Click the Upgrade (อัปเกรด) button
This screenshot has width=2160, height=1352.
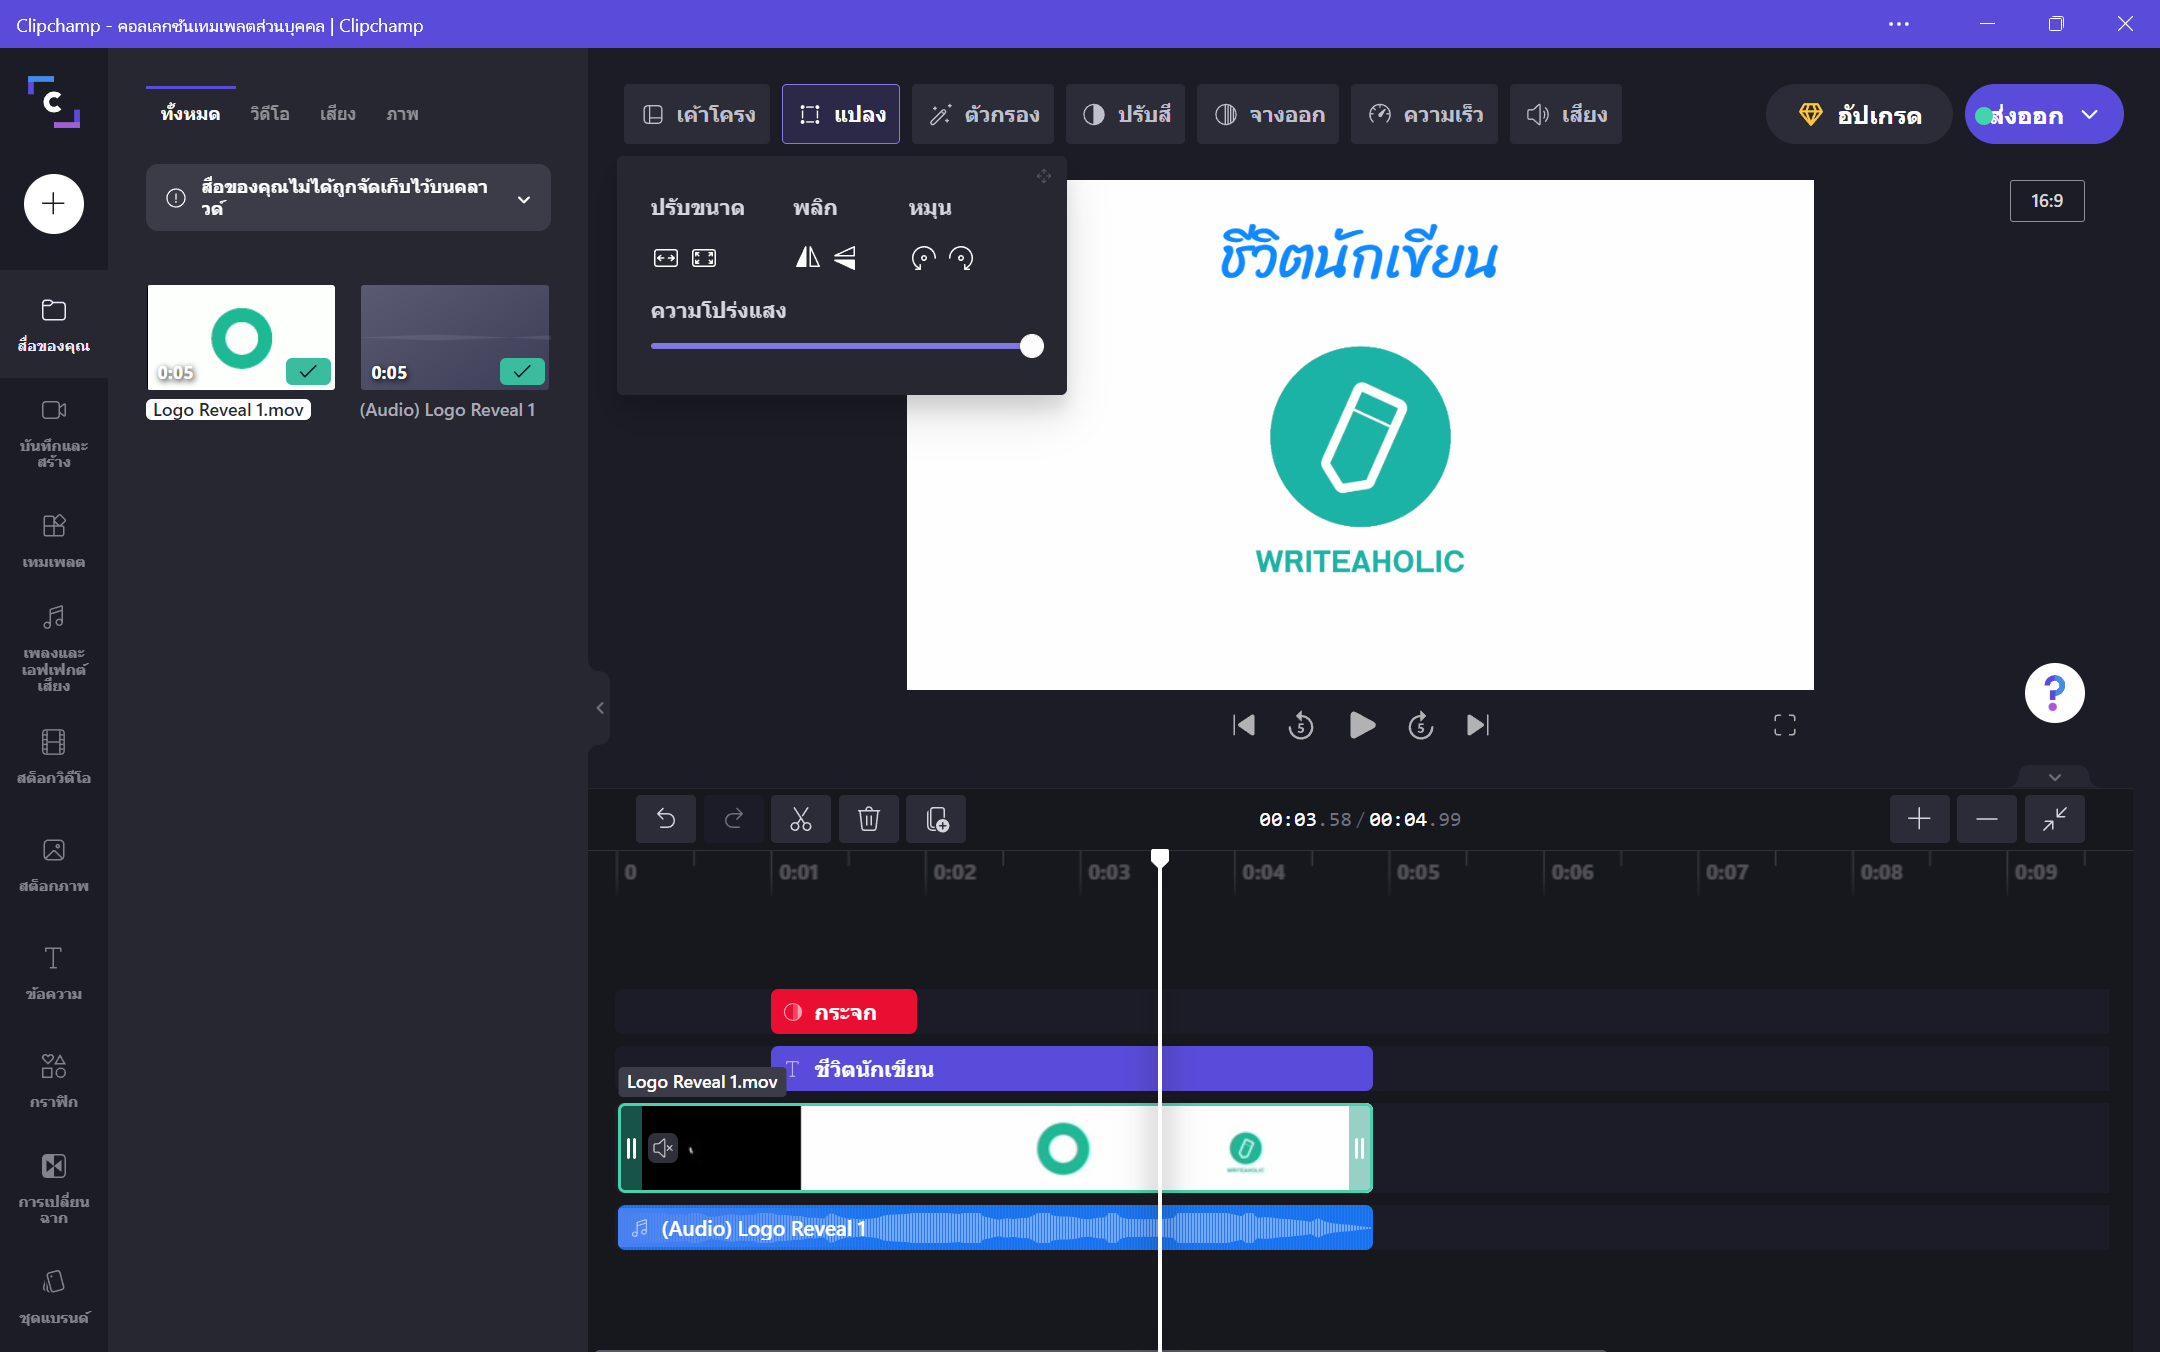[1859, 114]
